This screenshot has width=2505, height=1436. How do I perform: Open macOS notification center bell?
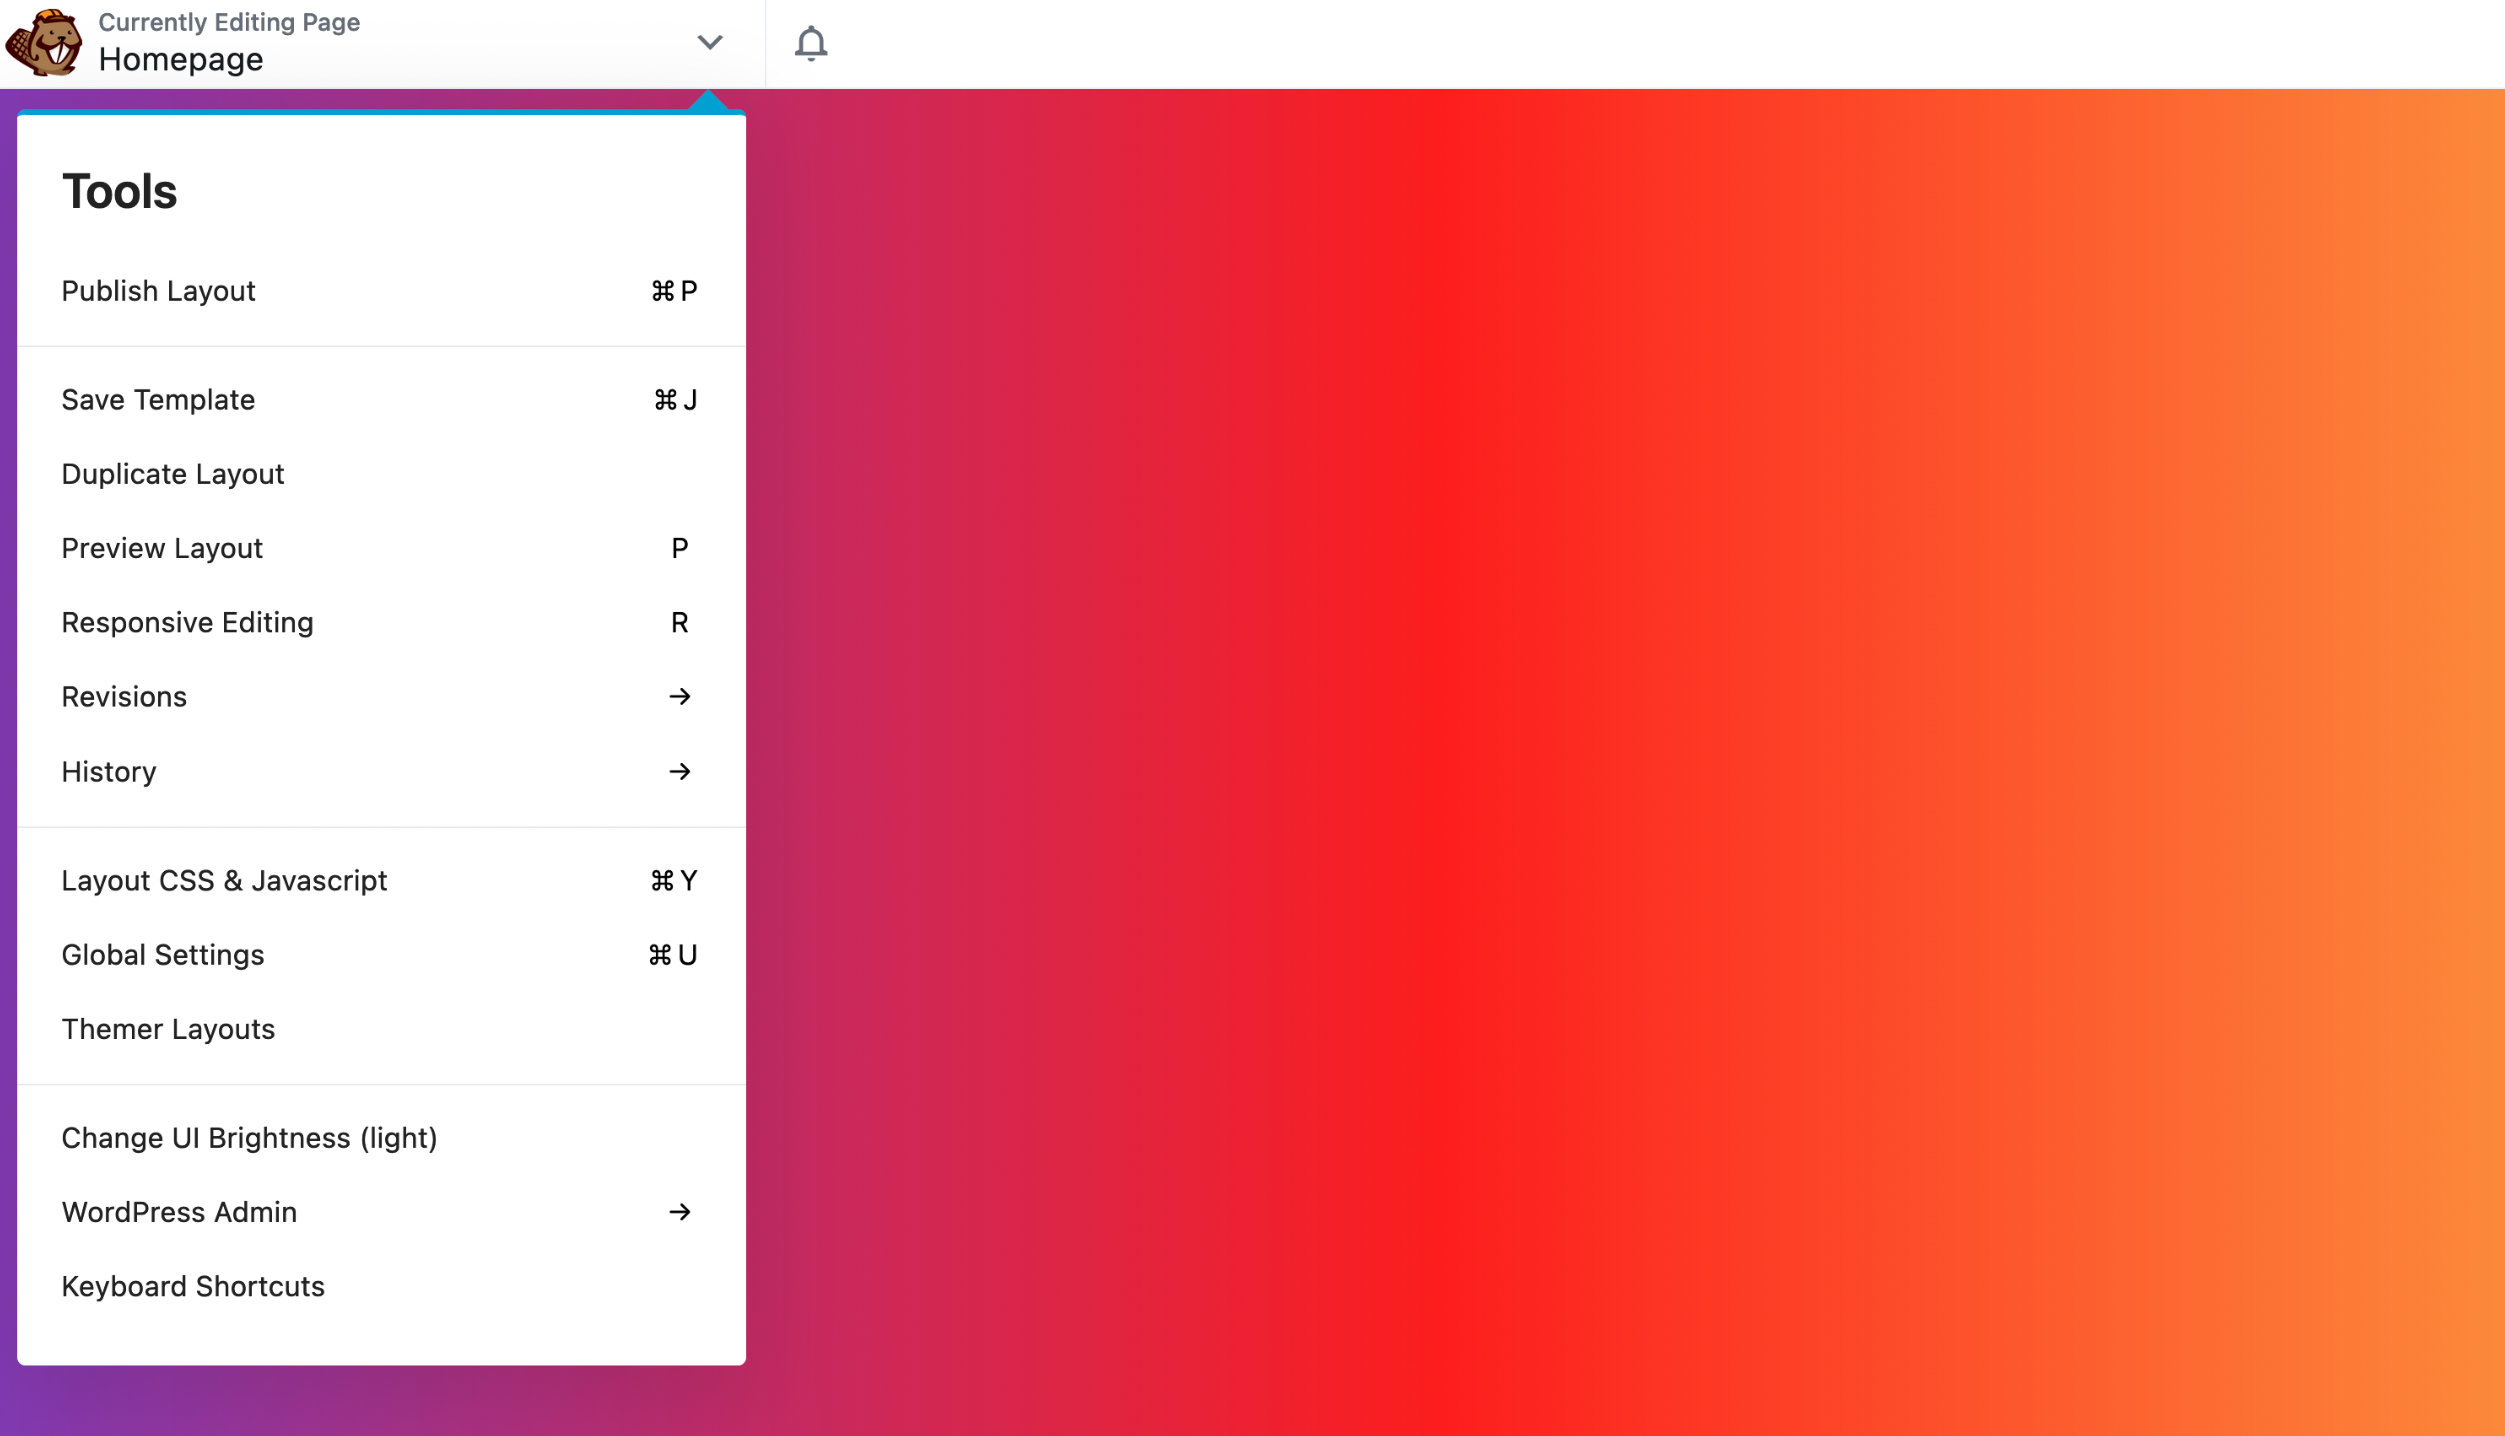[x=812, y=43]
